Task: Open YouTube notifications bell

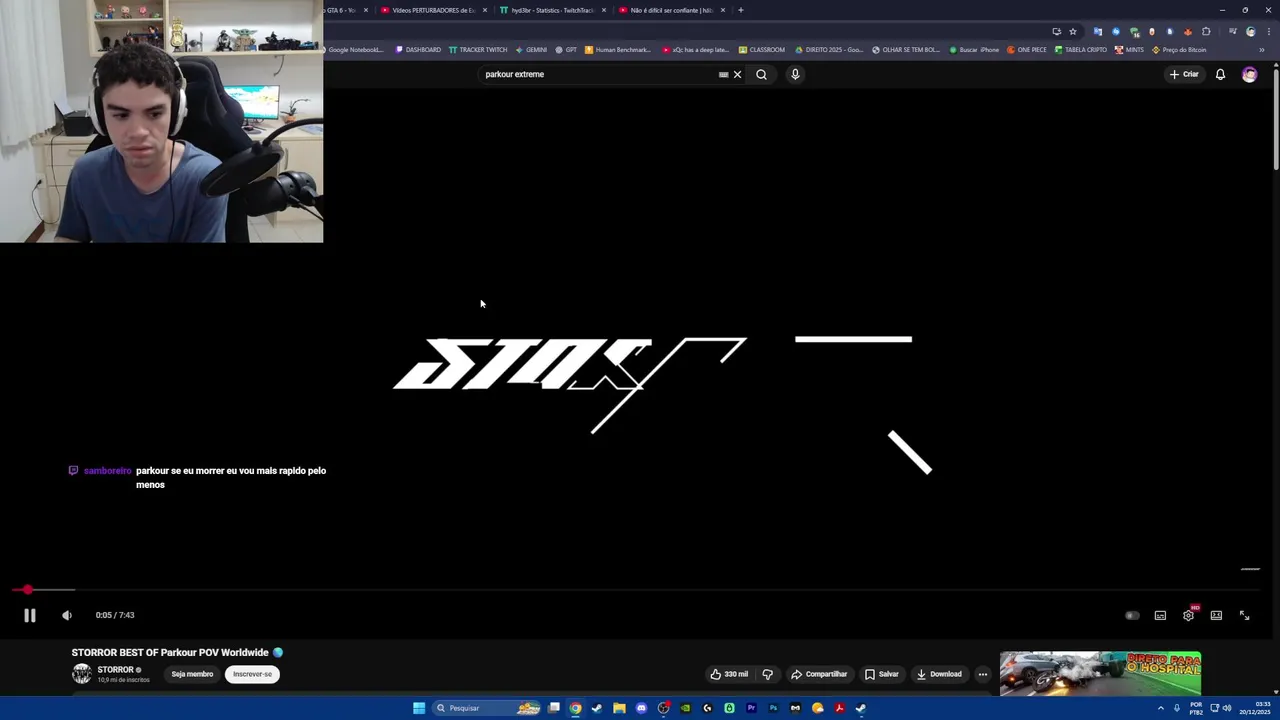Action: click(1220, 74)
